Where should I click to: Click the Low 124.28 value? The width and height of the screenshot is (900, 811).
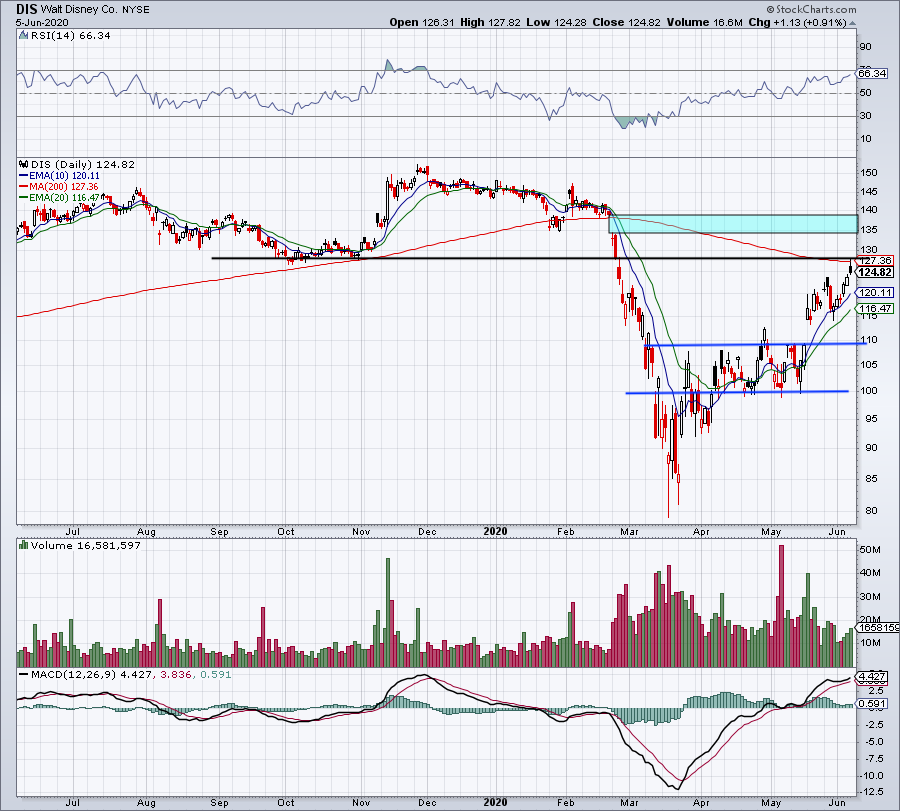(556, 22)
